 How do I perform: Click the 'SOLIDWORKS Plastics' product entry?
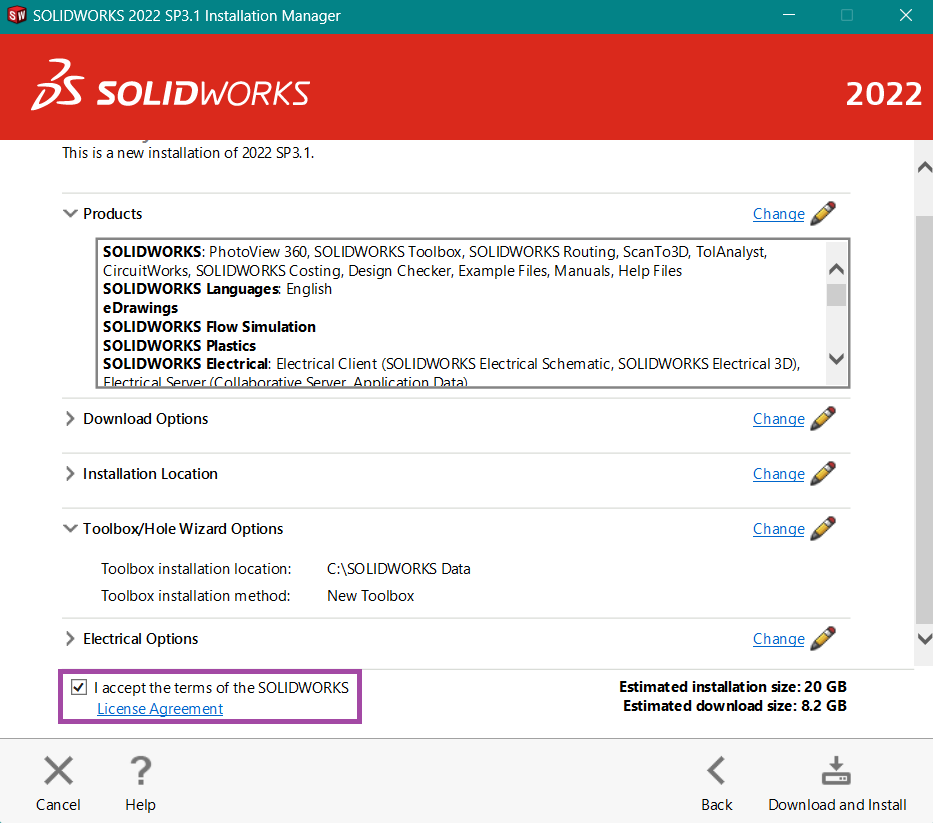(179, 346)
